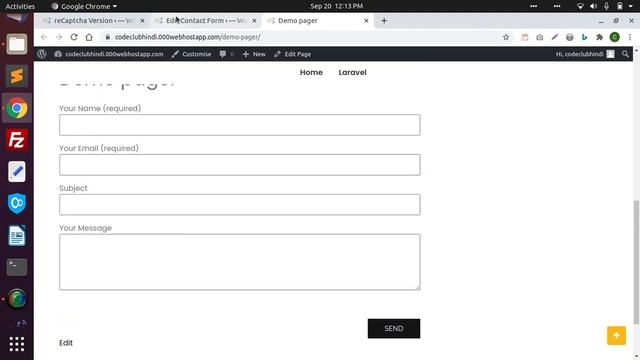Open a new browser tab
The width and height of the screenshot is (640, 360).
coord(384,20)
